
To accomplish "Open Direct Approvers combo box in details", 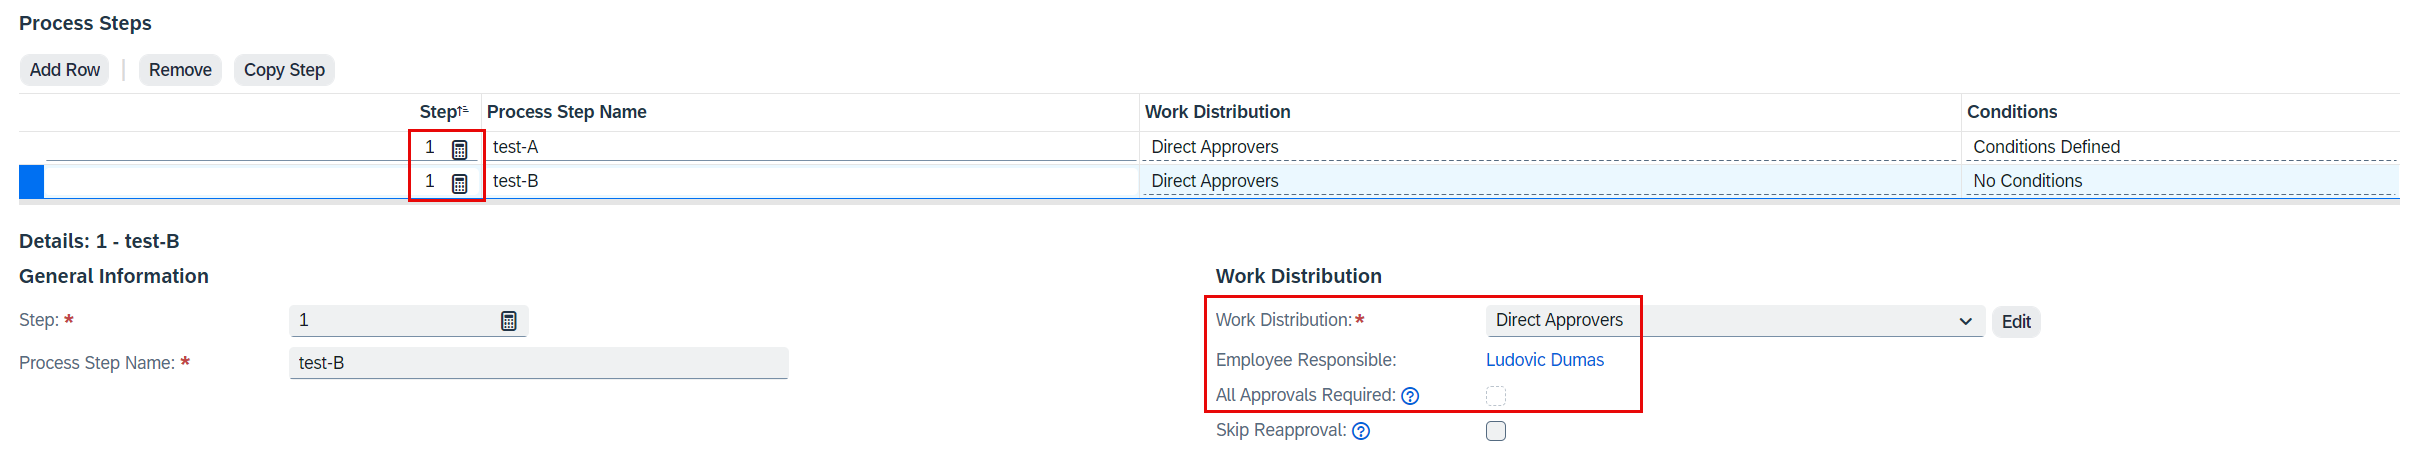I will pyautogui.click(x=1735, y=321).
